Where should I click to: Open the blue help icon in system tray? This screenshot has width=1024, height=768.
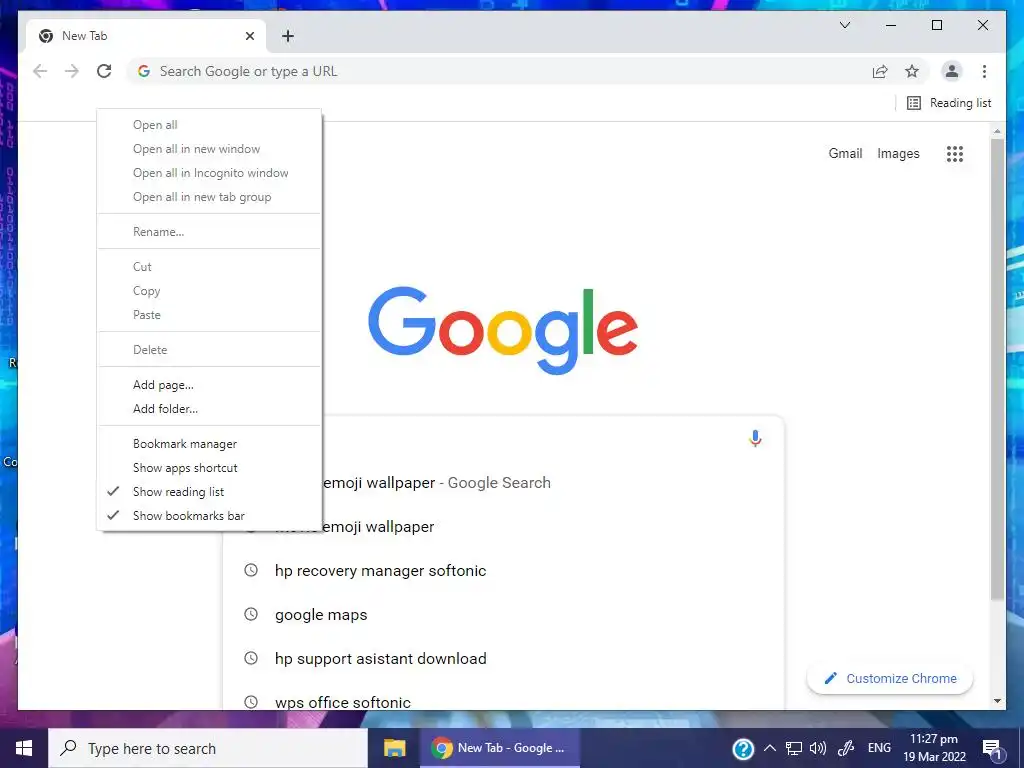point(743,748)
